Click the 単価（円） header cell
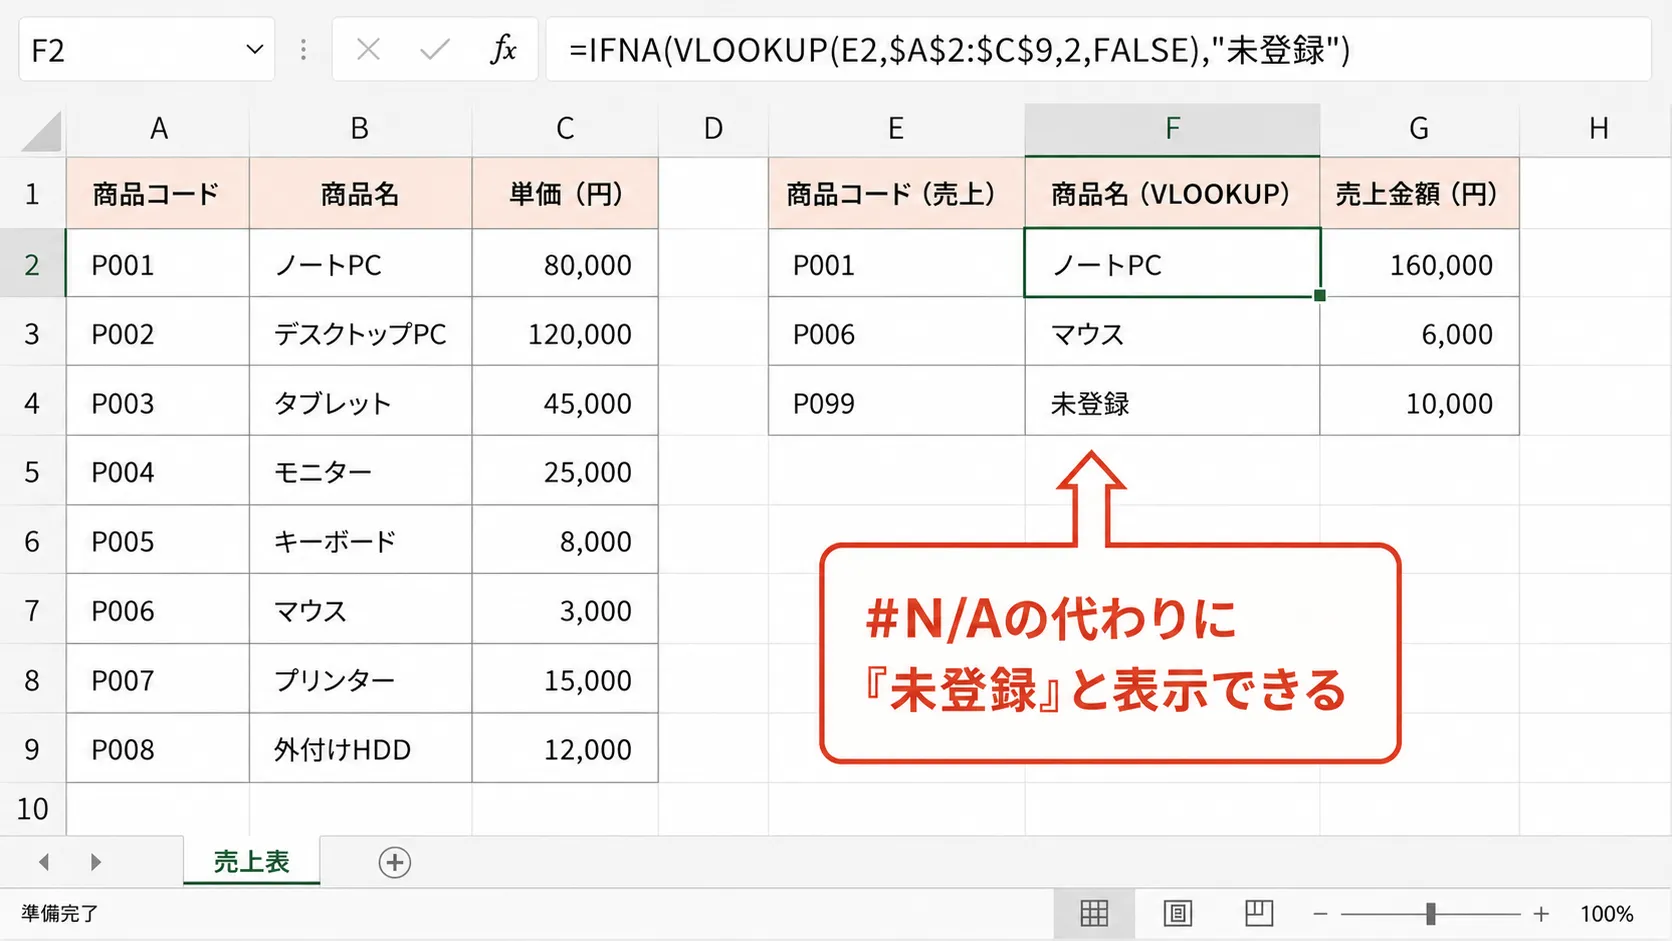This screenshot has width=1672, height=941. (x=565, y=194)
